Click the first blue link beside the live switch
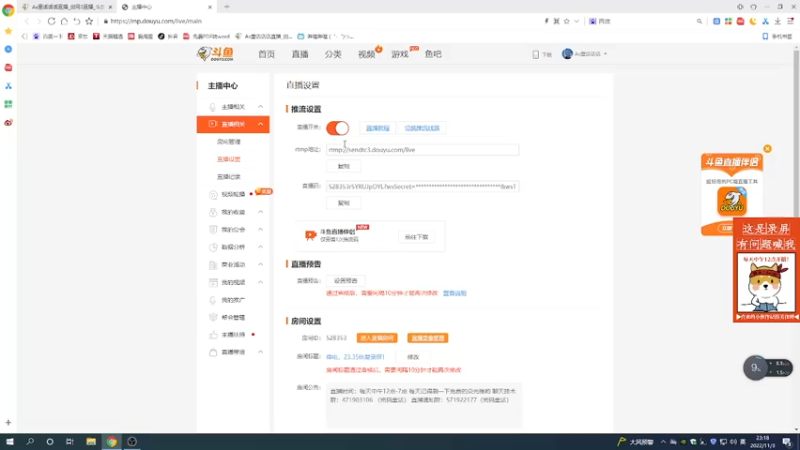This screenshot has width=800, height=450. point(378,128)
